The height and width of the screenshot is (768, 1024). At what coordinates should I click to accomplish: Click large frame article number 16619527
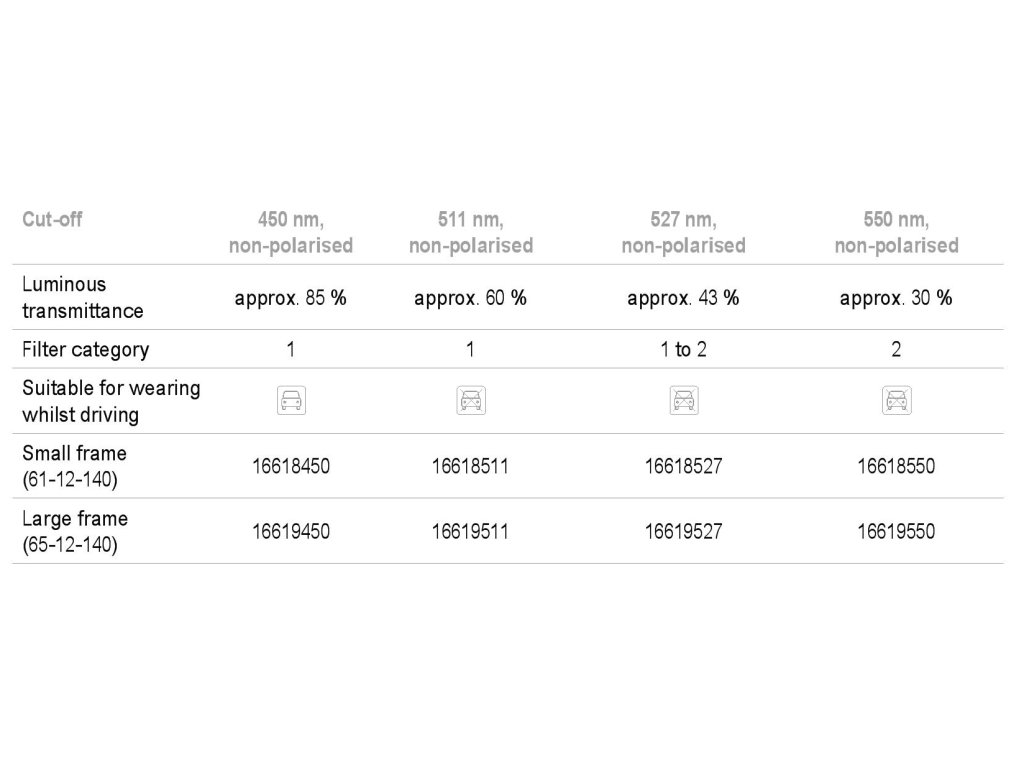coord(683,531)
